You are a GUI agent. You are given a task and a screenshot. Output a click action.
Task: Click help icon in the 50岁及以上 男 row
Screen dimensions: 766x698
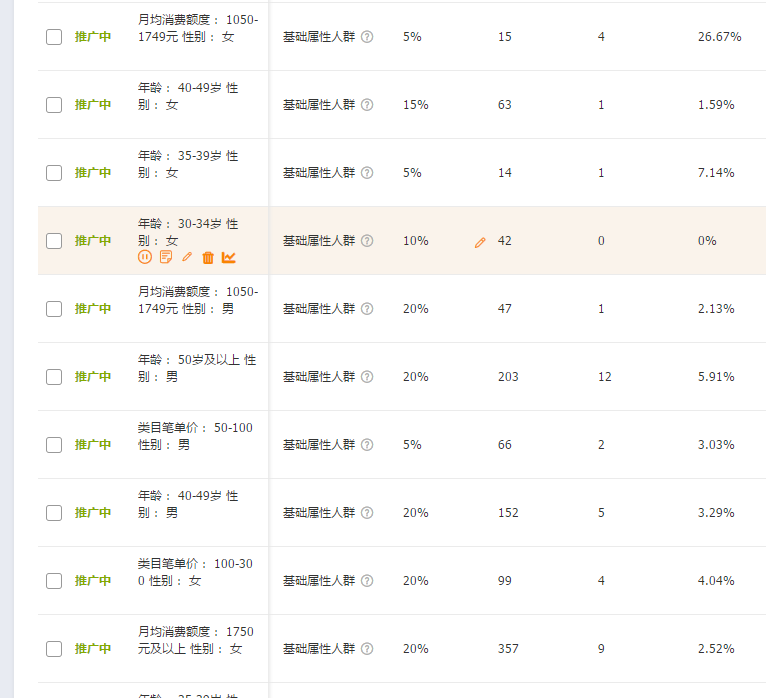[x=367, y=377]
